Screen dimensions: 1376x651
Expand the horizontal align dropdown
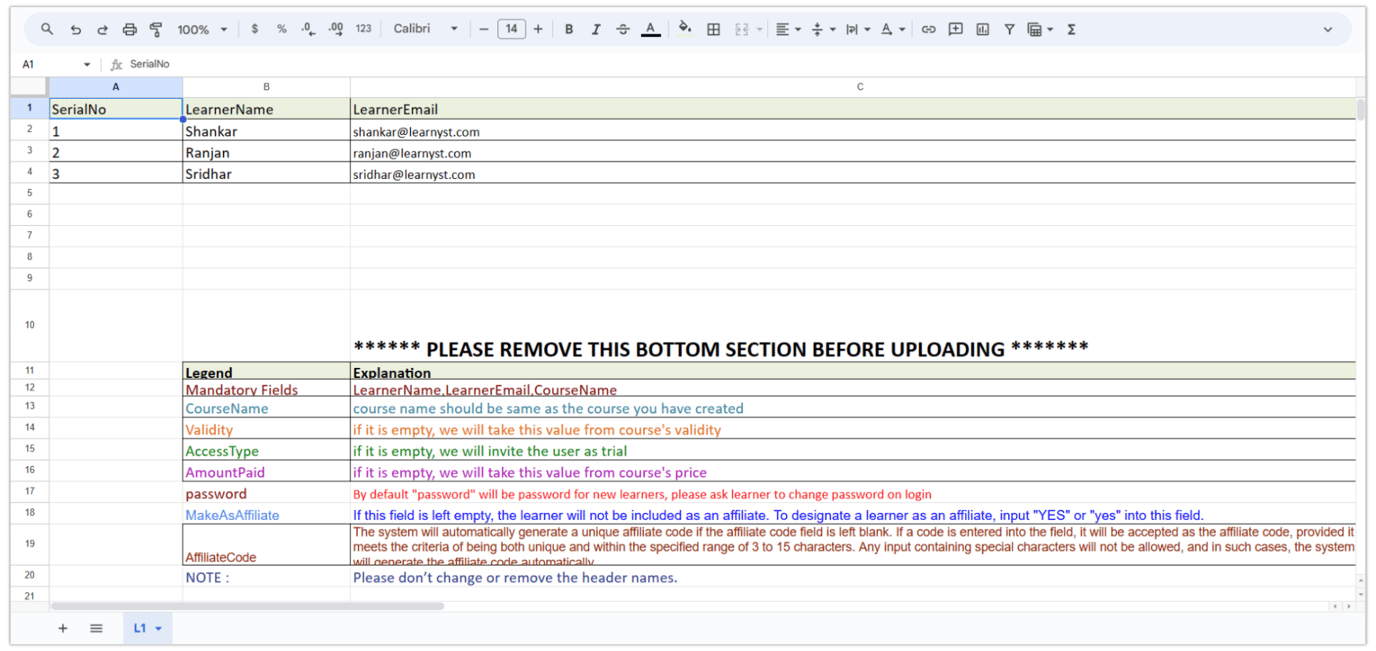788,29
